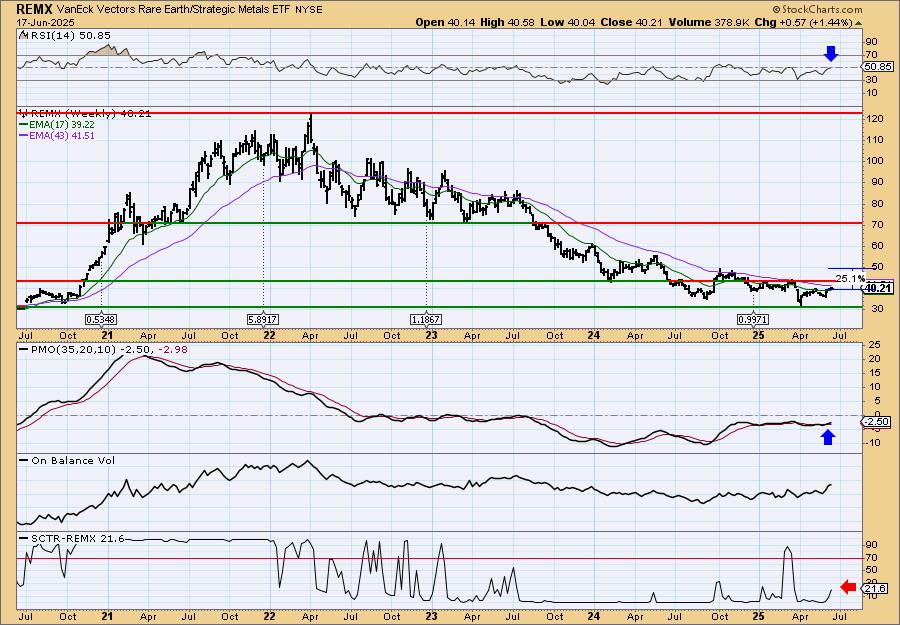The image size is (900, 625).
Task: Click the 1.1867 data label
Action: pos(426,319)
